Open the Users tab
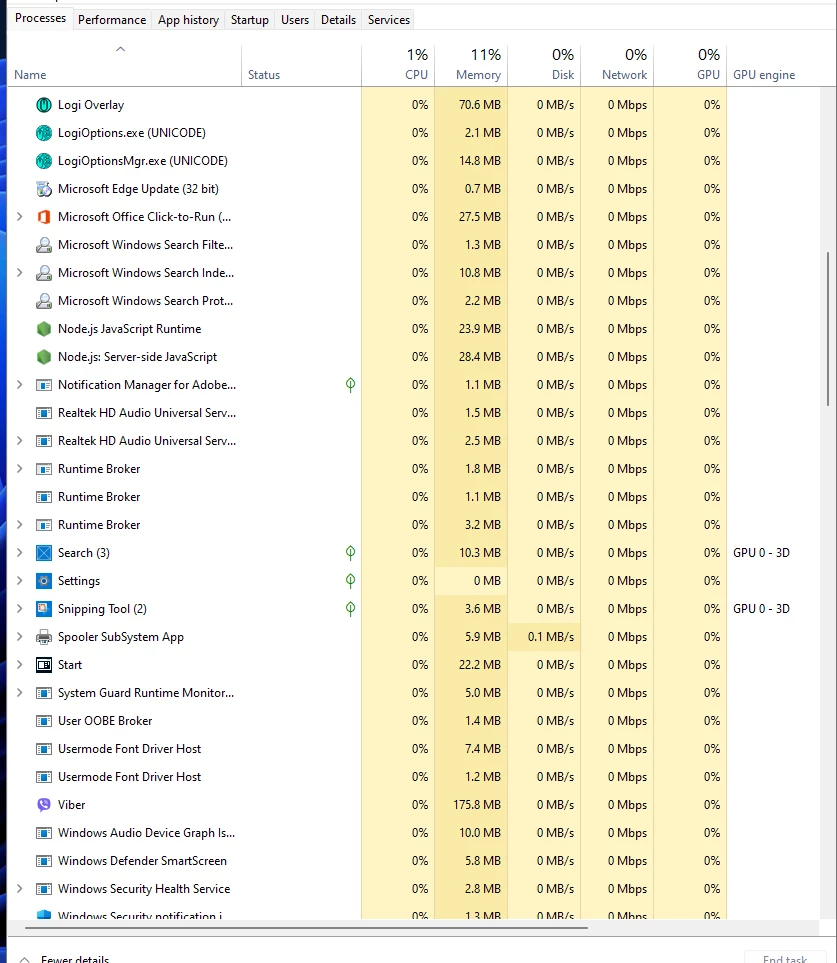This screenshot has width=837, height=963. (x=295, y=20)
